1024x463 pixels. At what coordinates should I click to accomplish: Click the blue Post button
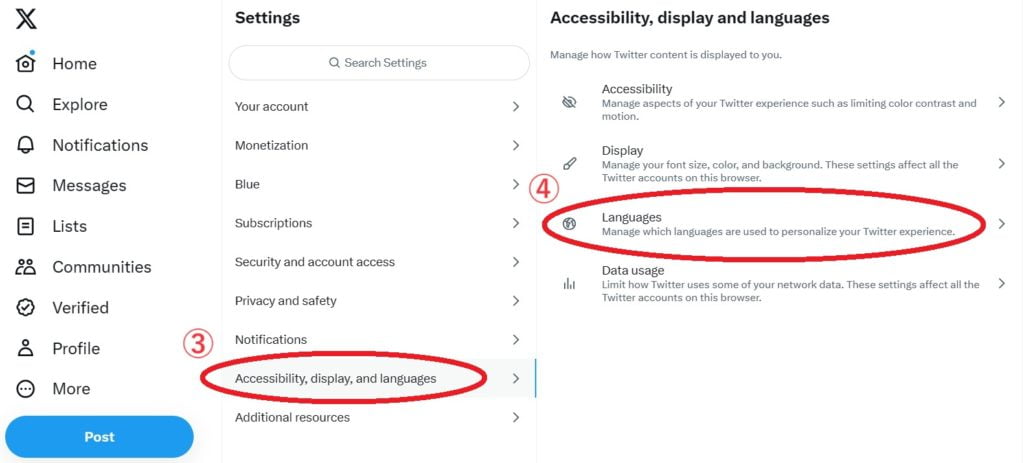[99, 437]
